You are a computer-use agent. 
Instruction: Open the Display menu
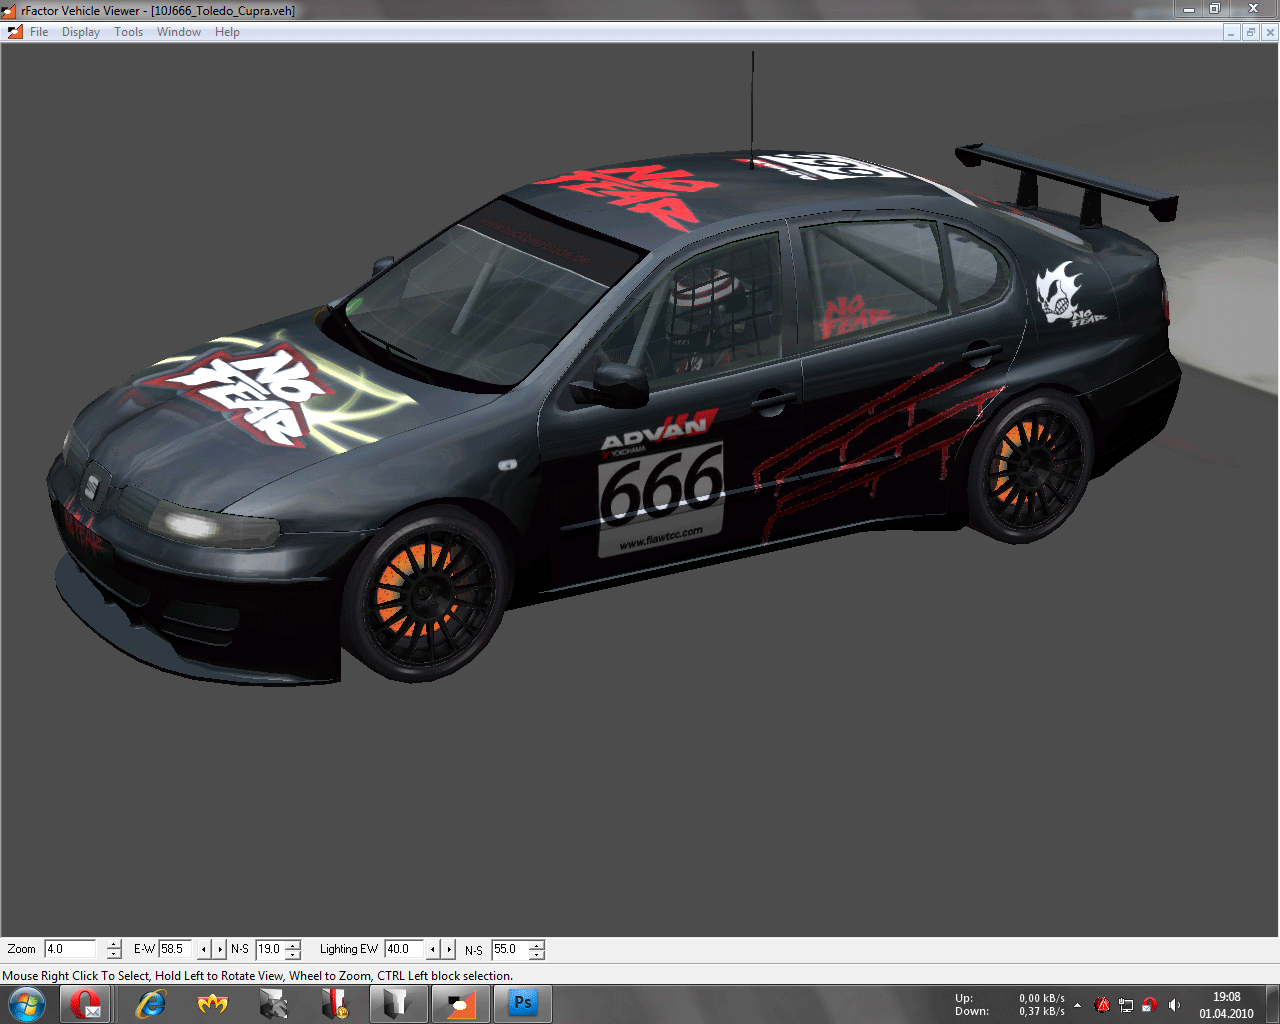pos(80,32)
